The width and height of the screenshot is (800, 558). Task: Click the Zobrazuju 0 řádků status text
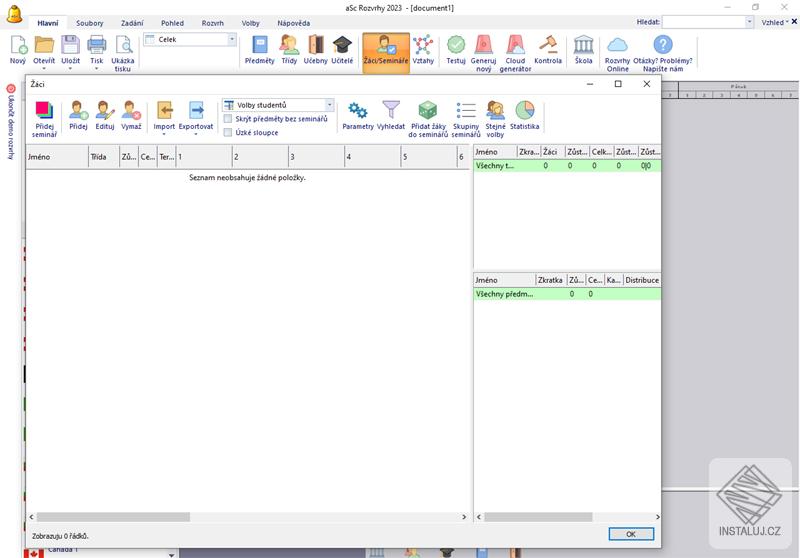pyautogui.click(x=60, y=536)
